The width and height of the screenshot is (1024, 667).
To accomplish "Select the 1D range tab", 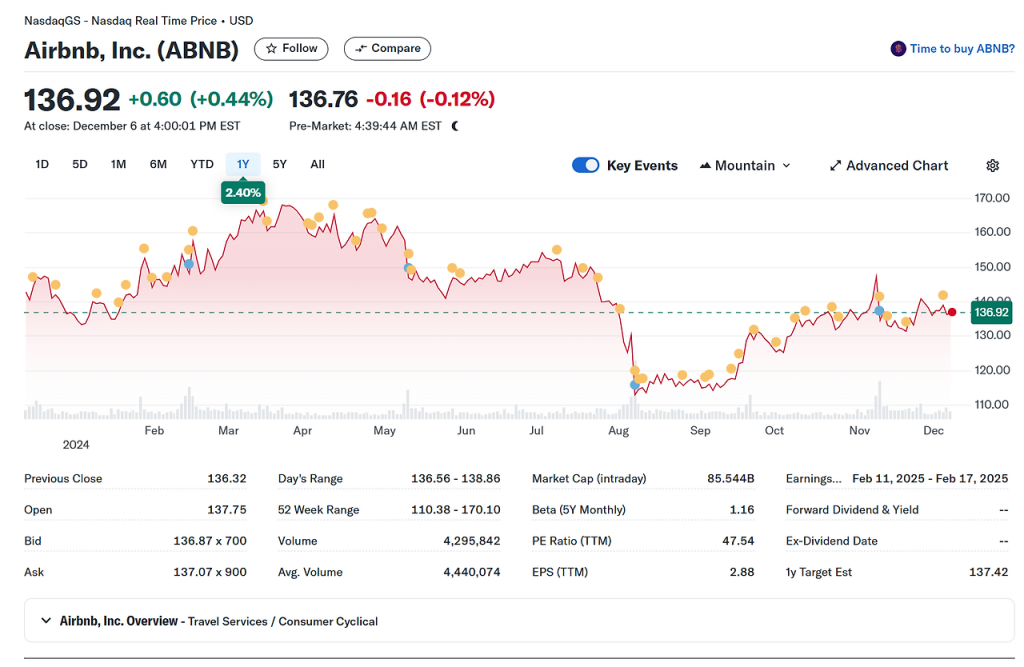I will click(42, 165).
